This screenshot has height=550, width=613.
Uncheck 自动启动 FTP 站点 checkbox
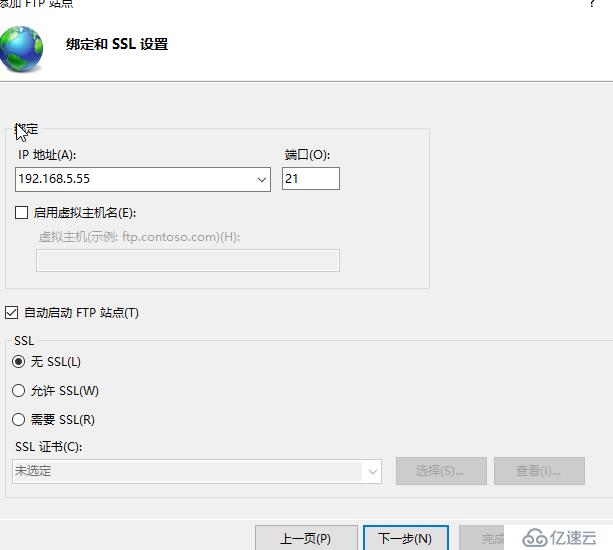pos(11,313)
